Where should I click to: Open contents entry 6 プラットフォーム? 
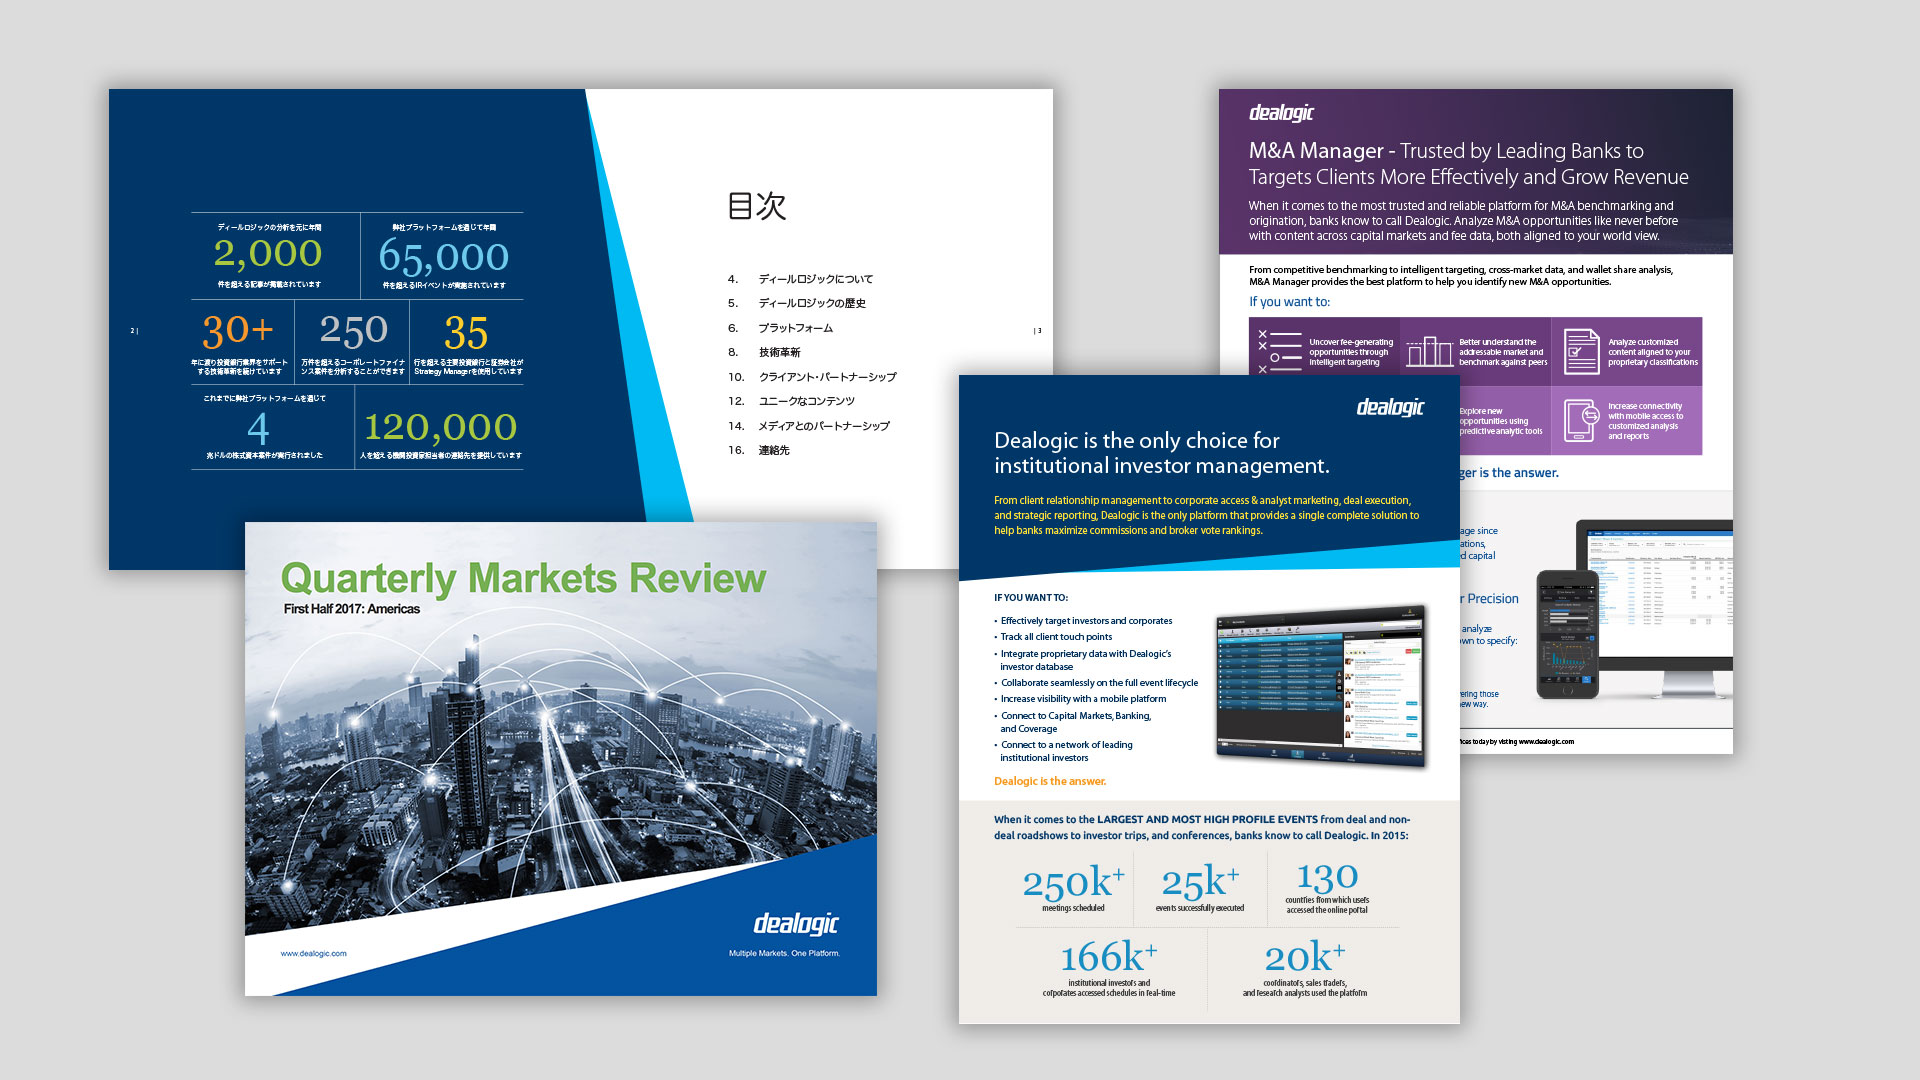point(781,328)
